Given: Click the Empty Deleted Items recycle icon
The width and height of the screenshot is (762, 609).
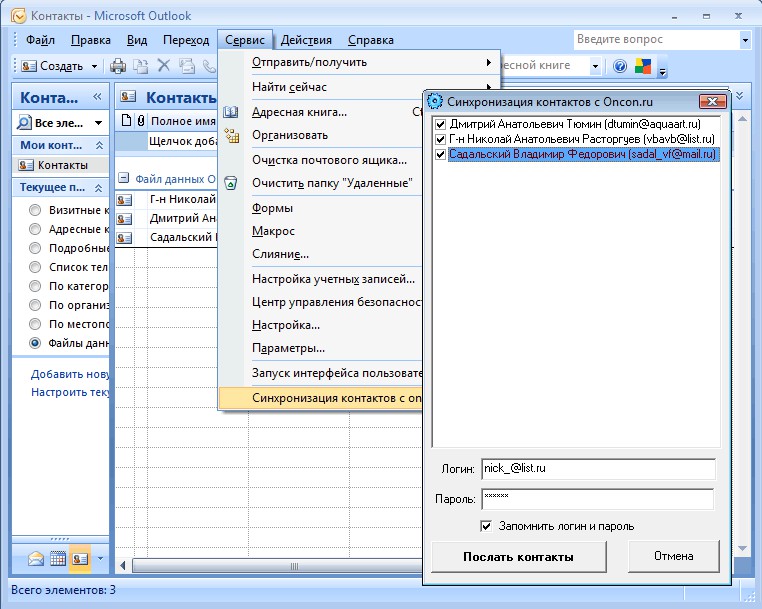Looking at the screenshot, I should (230, 183).
